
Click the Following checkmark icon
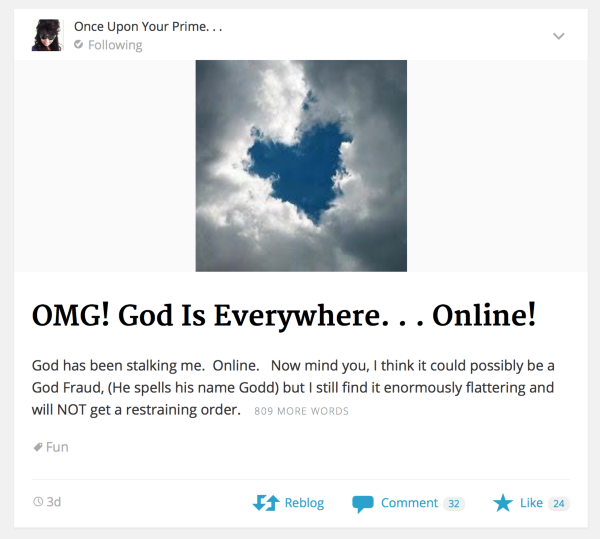point(78,44)
